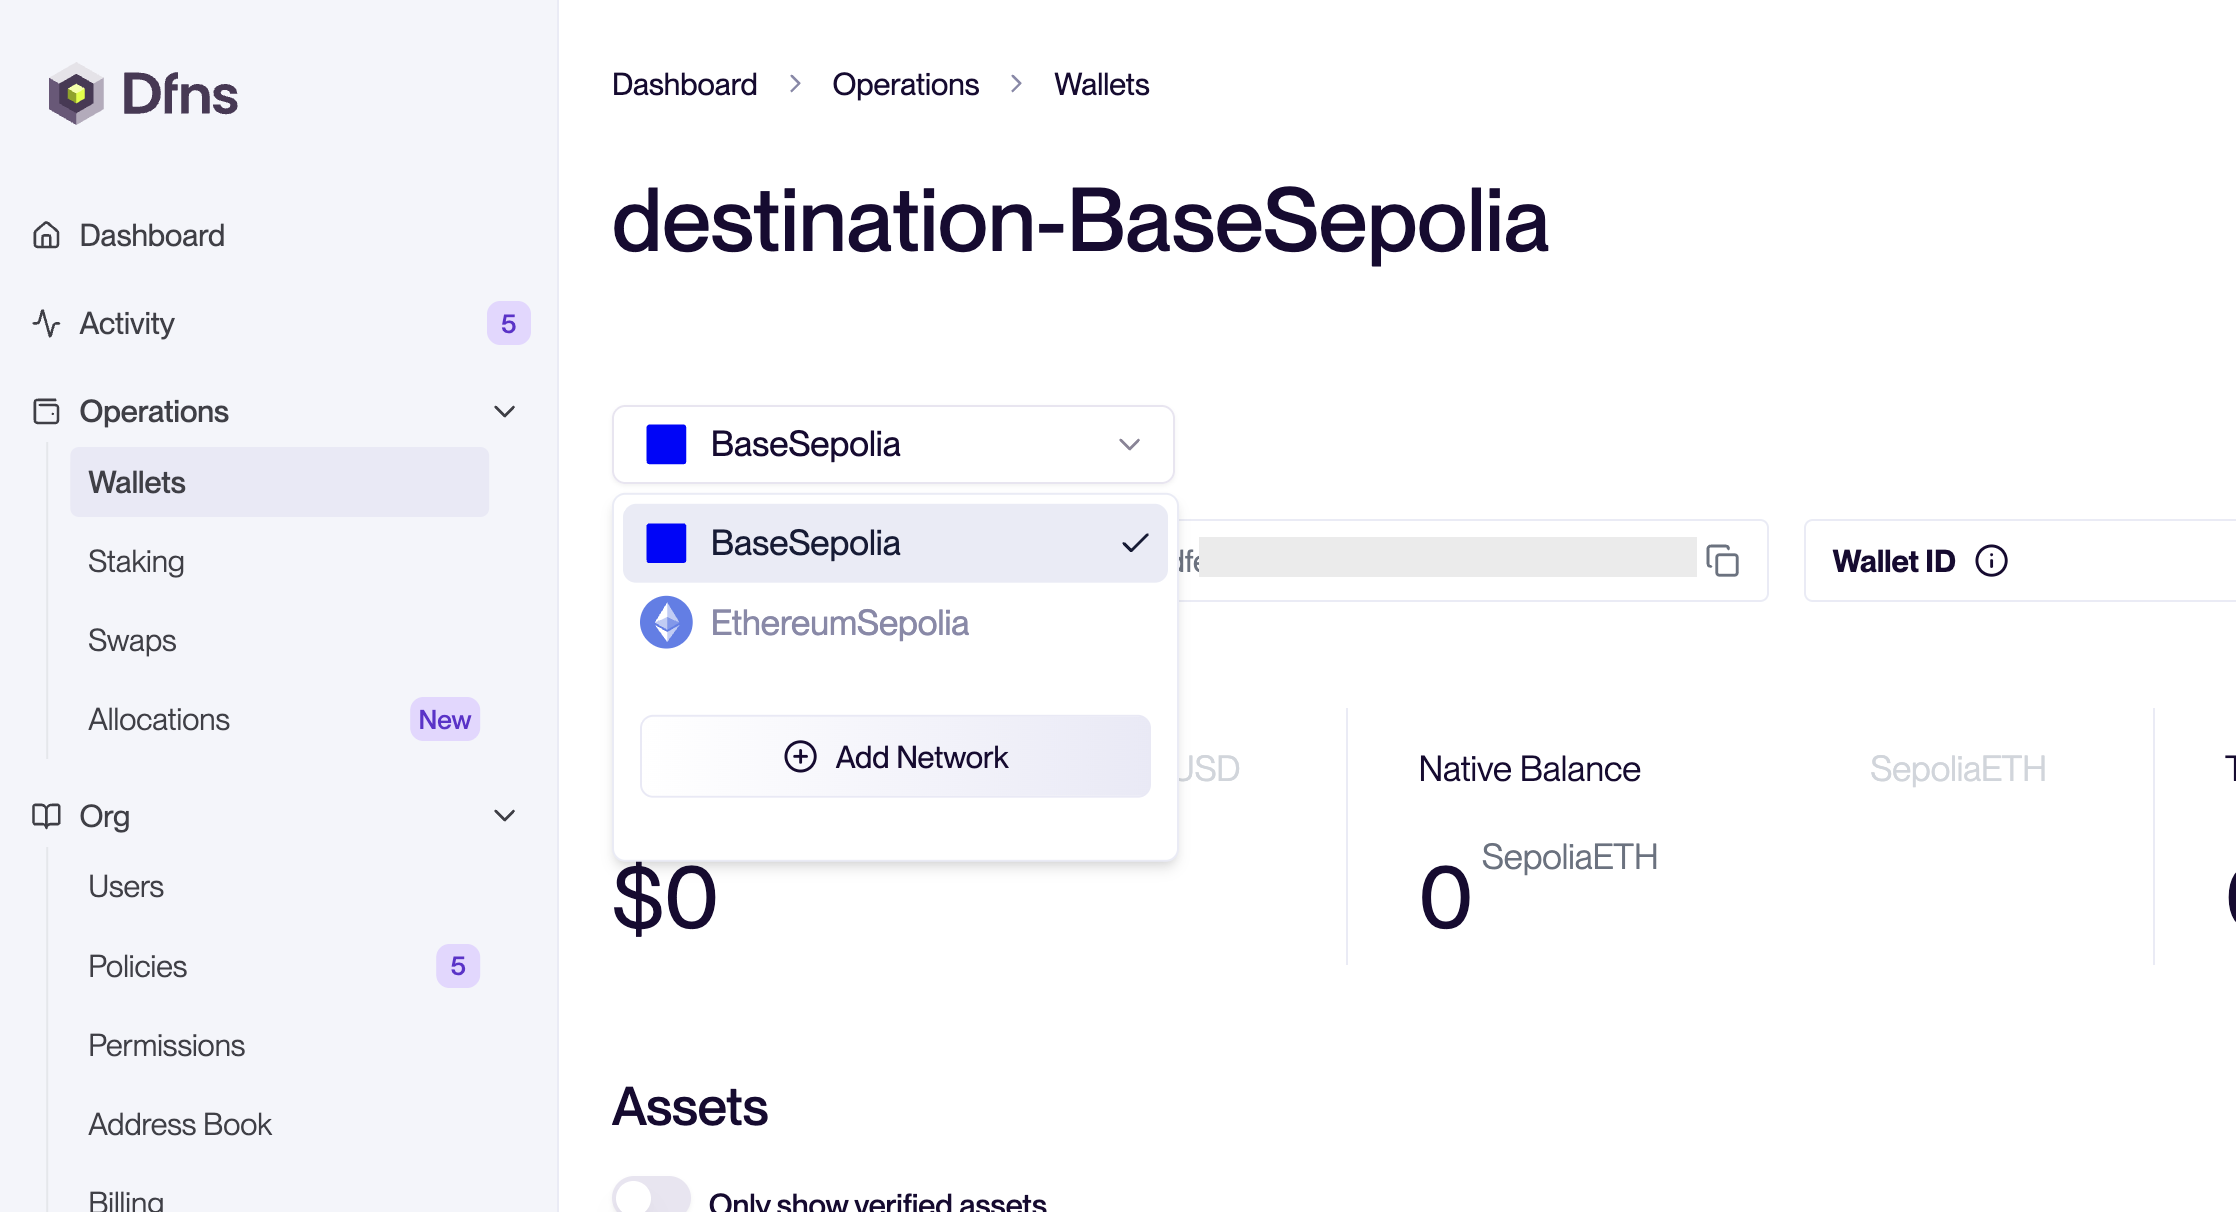Image resolution: width=2236 pixels, height=1212 pixels.
Task: Click the Activity pulse icon
Action: click(46, 323)
